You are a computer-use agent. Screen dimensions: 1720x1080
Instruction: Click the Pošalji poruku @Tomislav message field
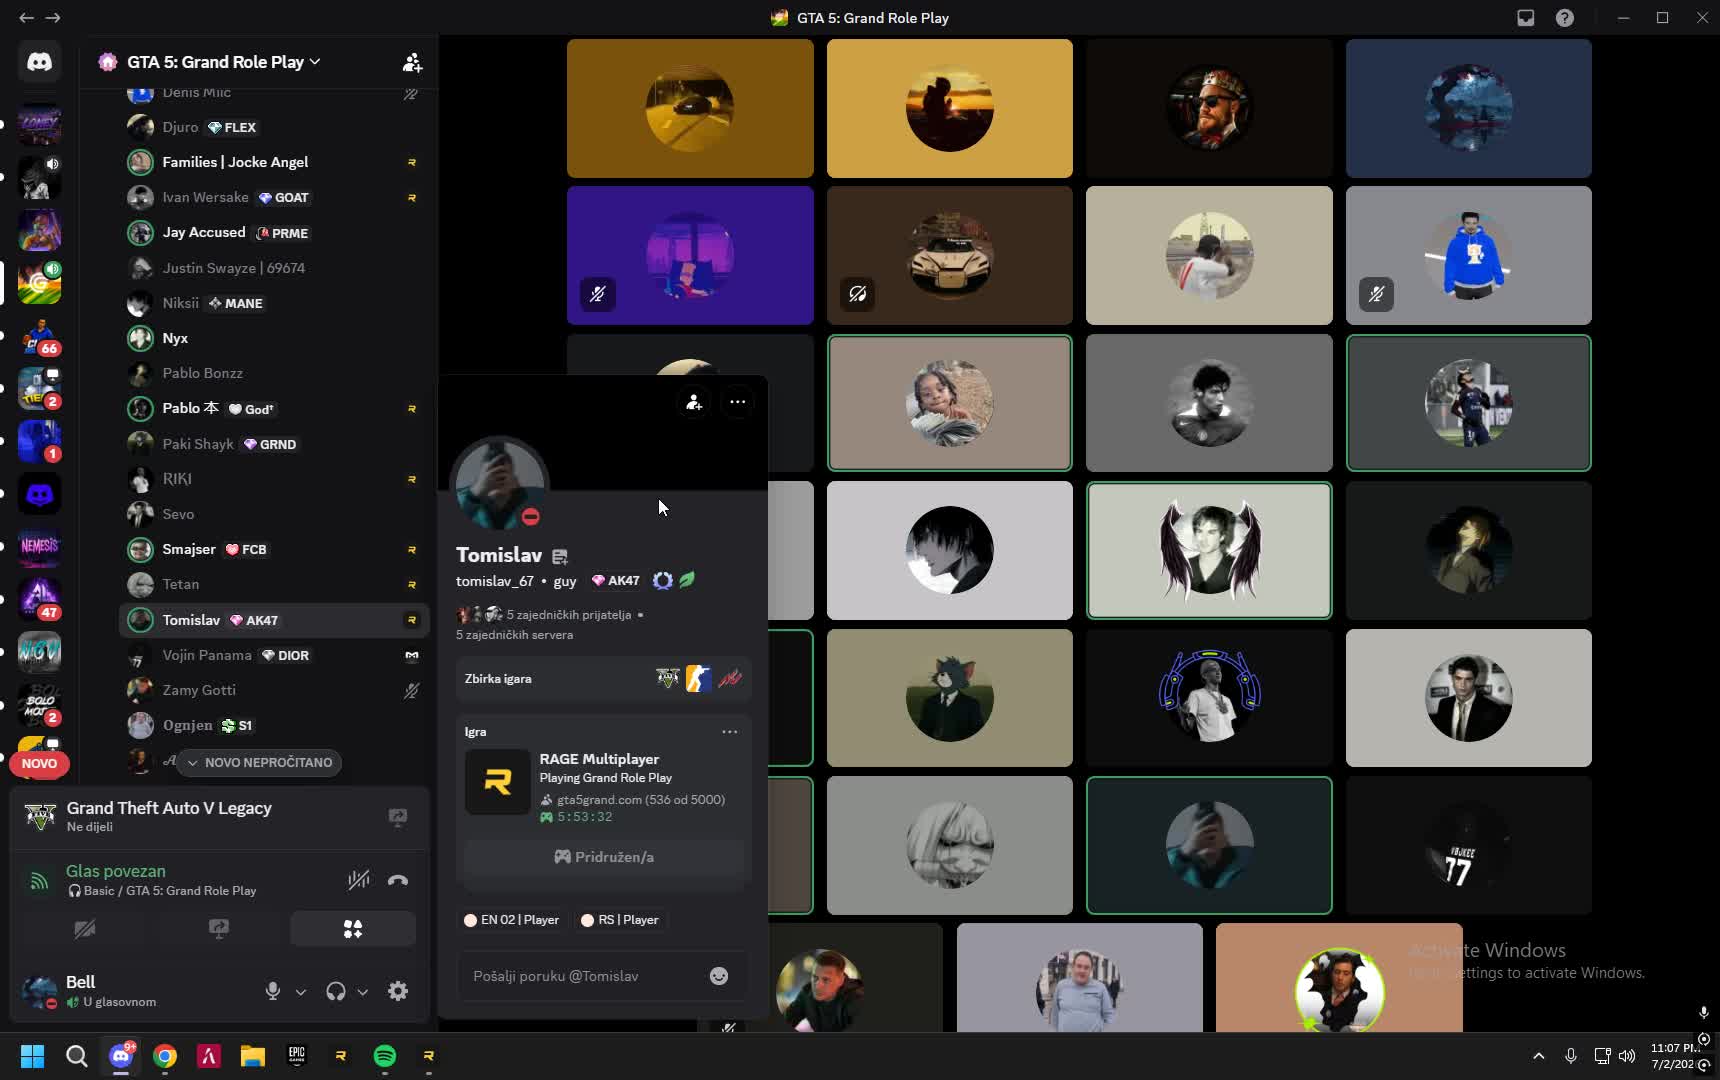[x=583, y=976]
